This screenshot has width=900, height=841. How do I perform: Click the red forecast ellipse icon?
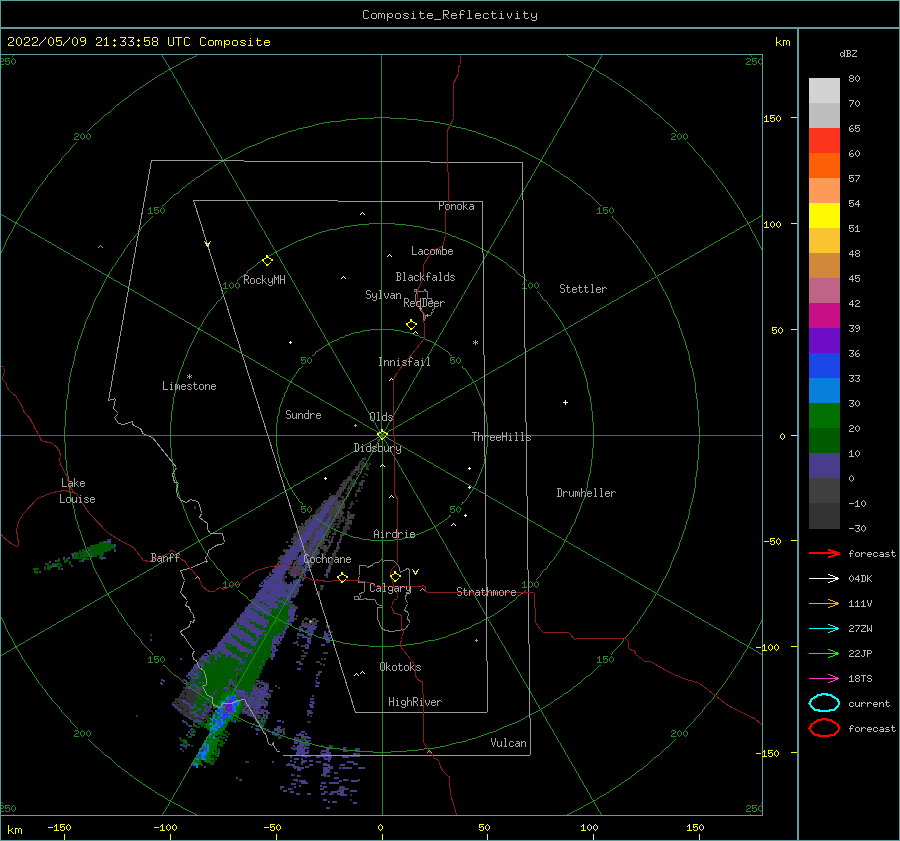pos(824,728)
